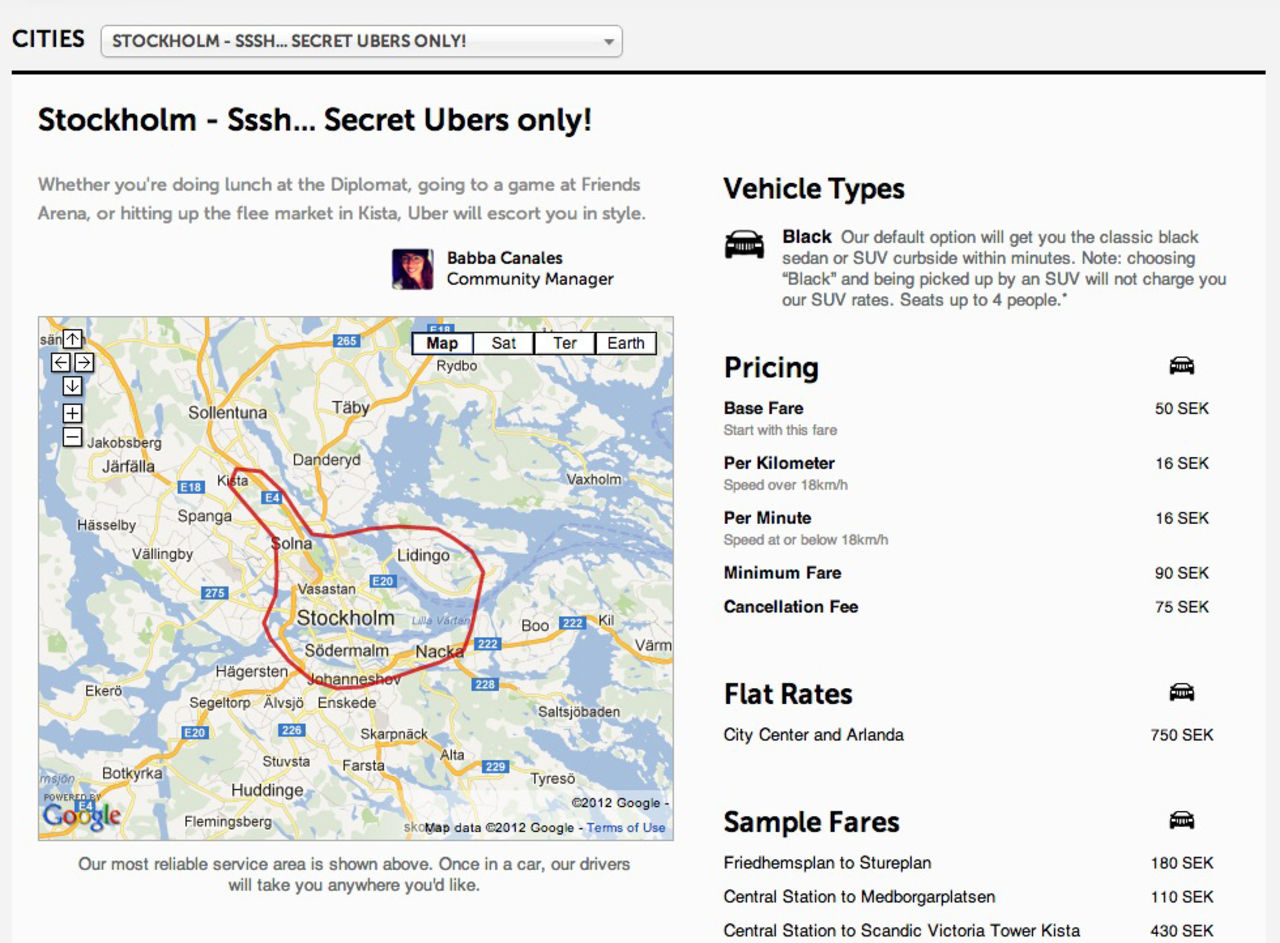This screenshot has height=943, width=1280.
Task: Open the CITIES selector dropdown
Action: 360,41
